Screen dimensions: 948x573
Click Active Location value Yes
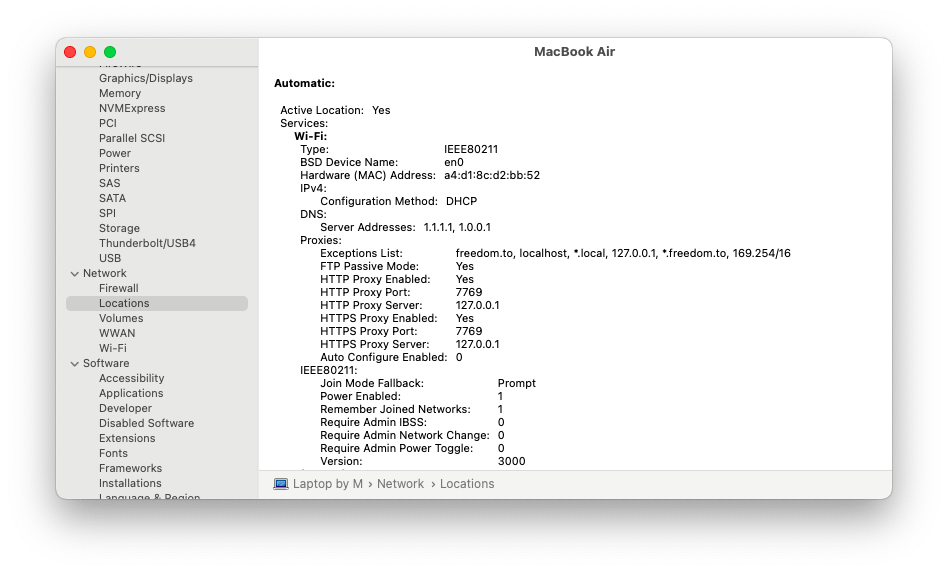[x=381, y=110]
